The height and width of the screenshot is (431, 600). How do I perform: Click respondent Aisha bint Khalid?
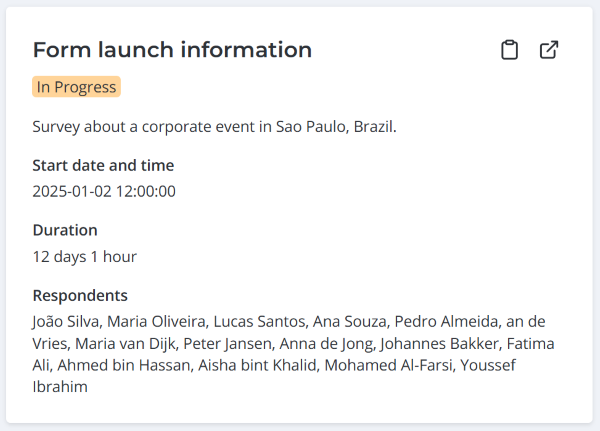258,365
